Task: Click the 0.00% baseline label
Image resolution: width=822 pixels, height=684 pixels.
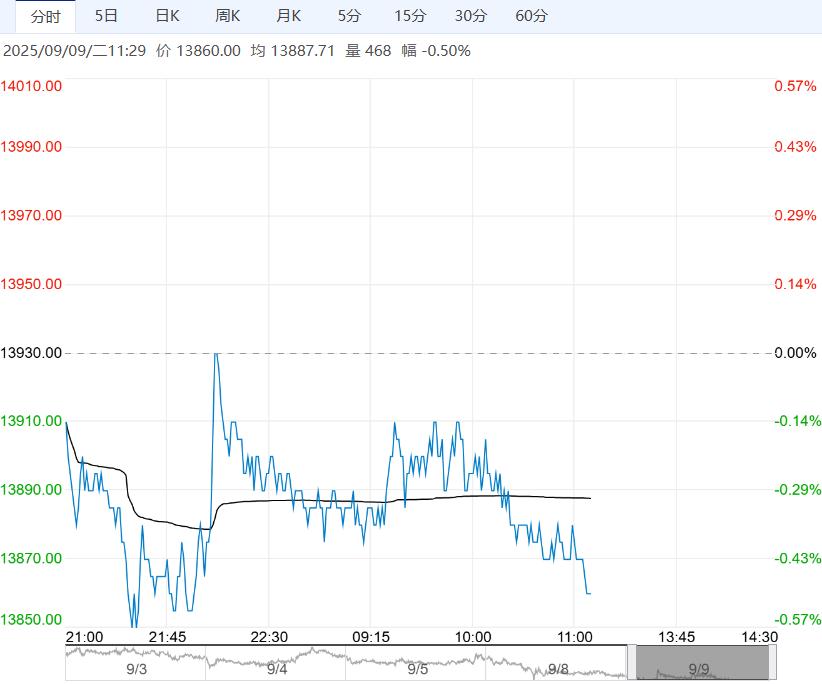Action: click(796, 353)
